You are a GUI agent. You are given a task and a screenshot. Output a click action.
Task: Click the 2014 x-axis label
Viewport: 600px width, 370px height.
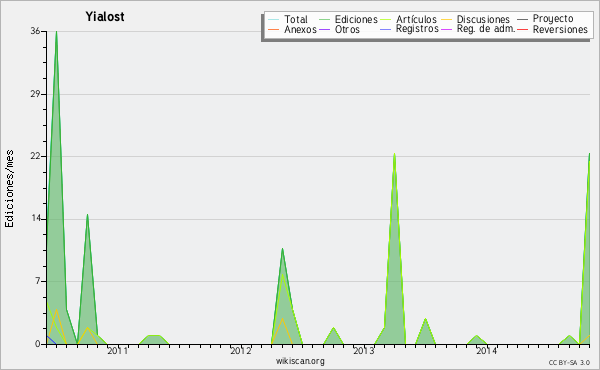tap(486, 350)
